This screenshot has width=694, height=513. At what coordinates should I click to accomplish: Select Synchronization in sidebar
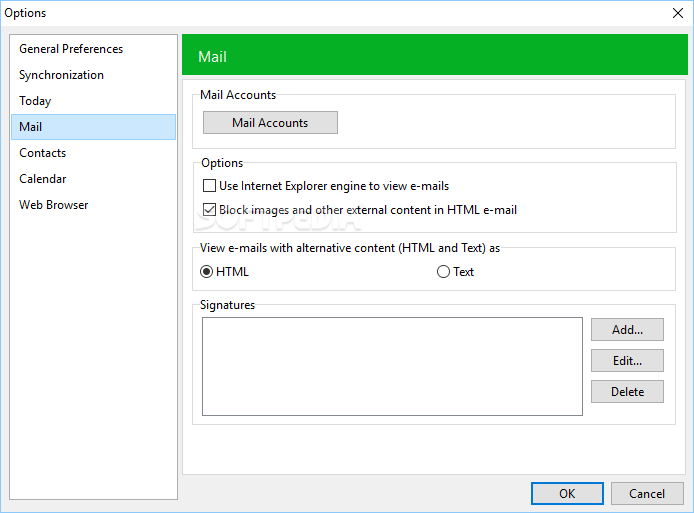pyautogui.click(x=93, y=75)
